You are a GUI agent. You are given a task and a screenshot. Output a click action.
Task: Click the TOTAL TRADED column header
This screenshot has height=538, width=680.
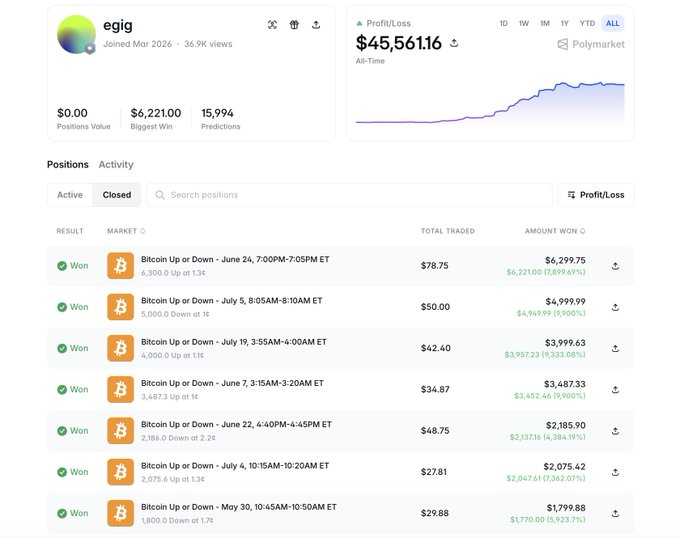pyautogui.click(x=448, y=231)
